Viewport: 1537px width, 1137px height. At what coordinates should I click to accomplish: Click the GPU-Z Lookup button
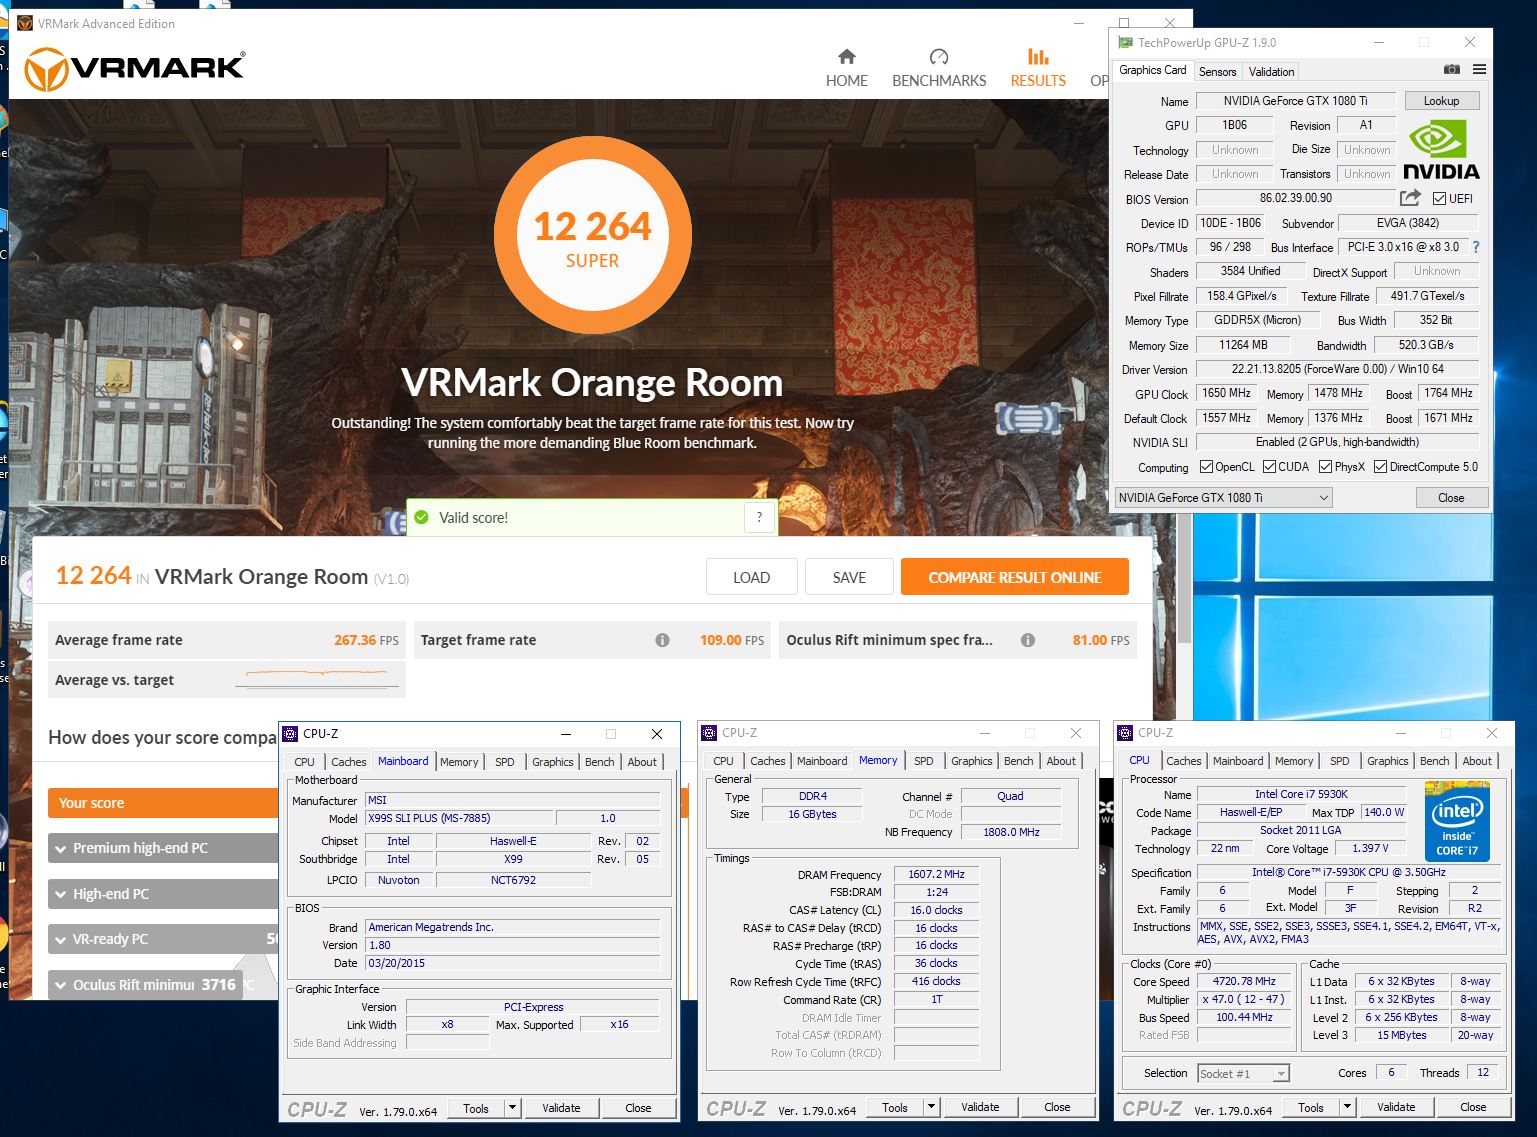[1441, 101]
